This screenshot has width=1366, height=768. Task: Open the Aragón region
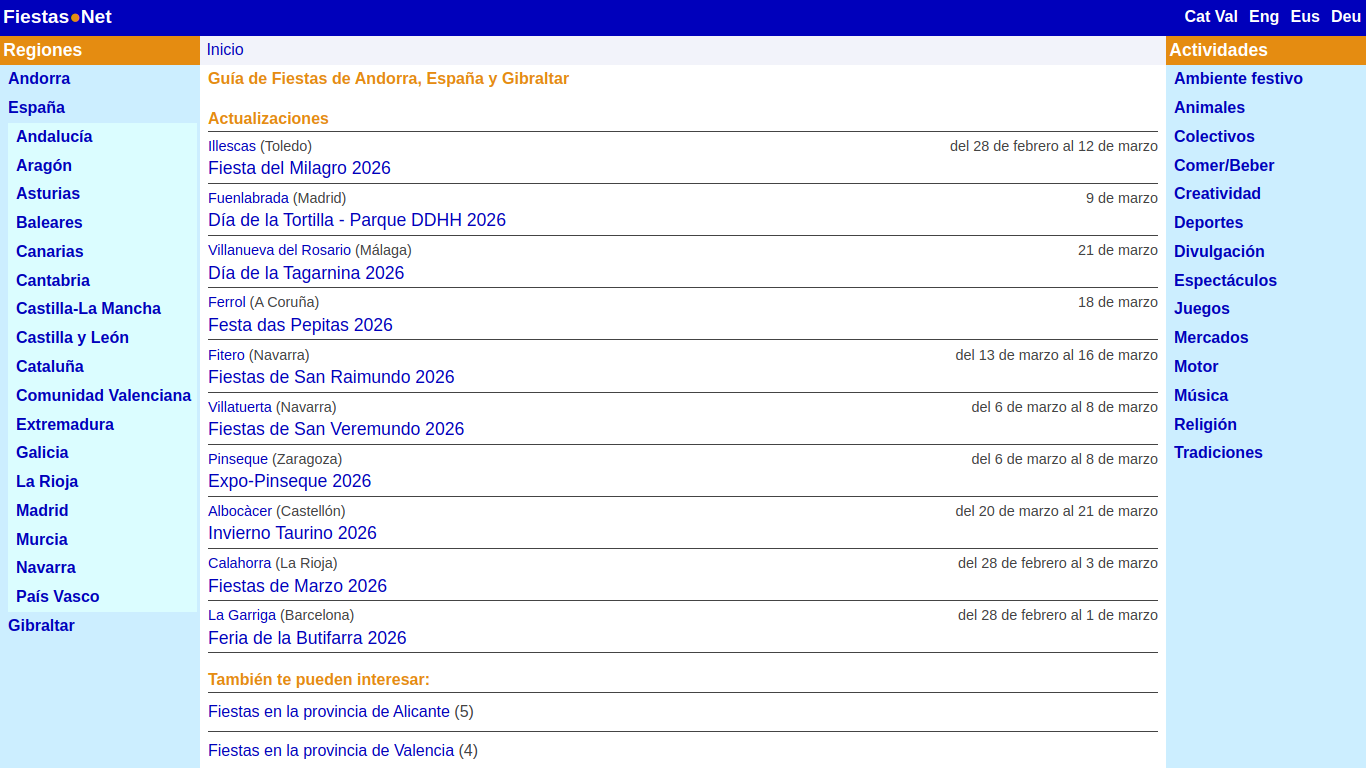coord(44,166)
